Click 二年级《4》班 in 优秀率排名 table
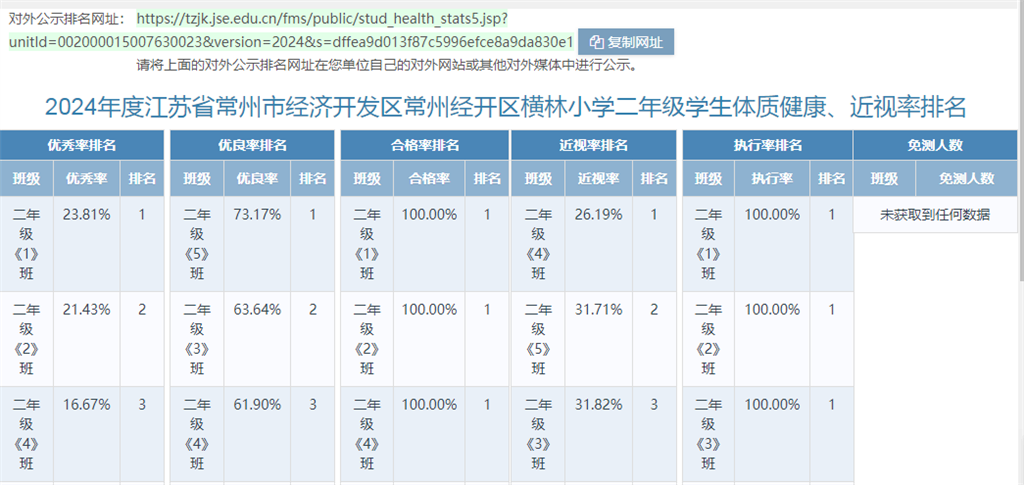The height and width of the screenshot is (485, 1024). tap(27, 434)
